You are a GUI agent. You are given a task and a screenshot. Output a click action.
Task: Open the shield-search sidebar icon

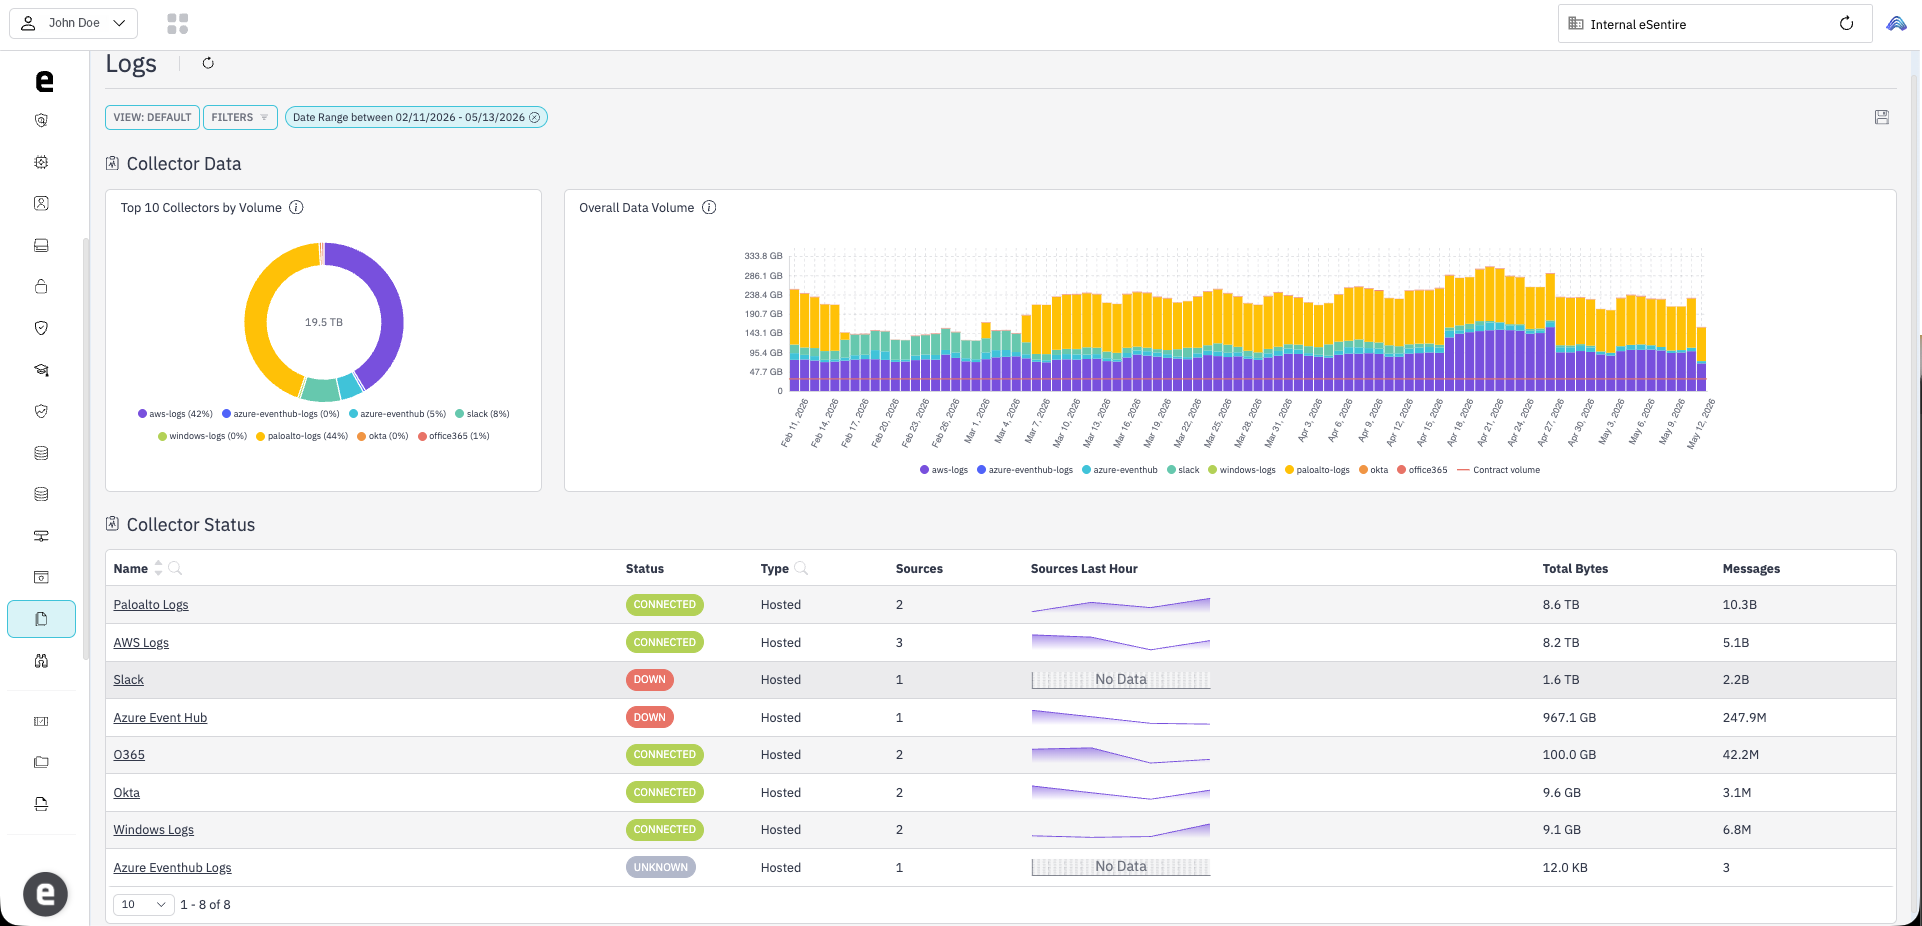[41, 120]
